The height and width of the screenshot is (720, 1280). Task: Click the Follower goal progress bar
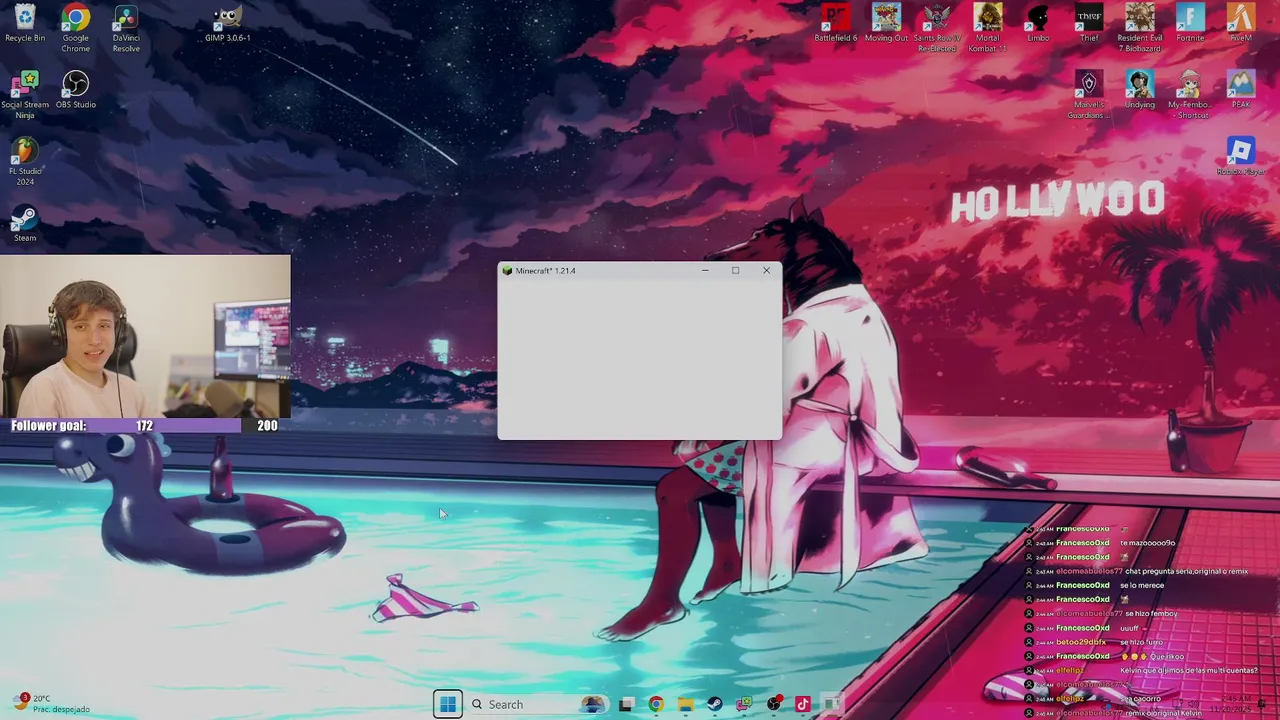(x=145, y=426)
